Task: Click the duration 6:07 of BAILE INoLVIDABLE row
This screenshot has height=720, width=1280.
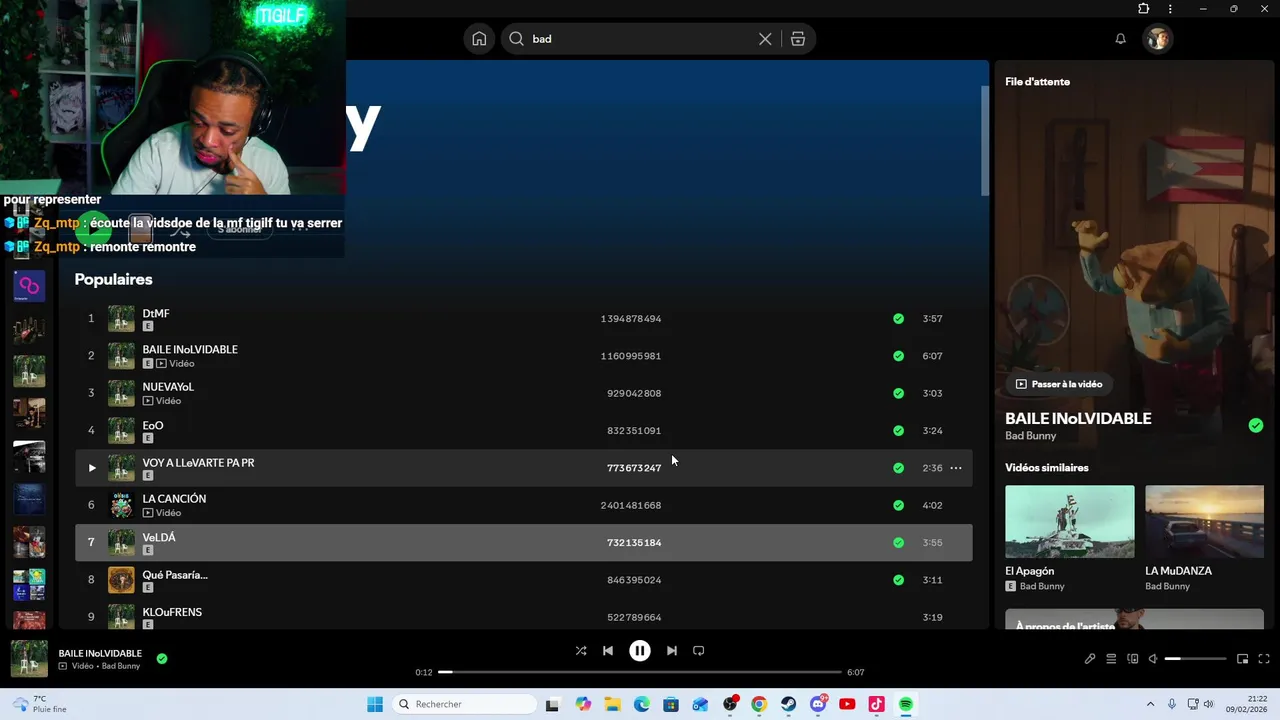Action: point(932,356)
